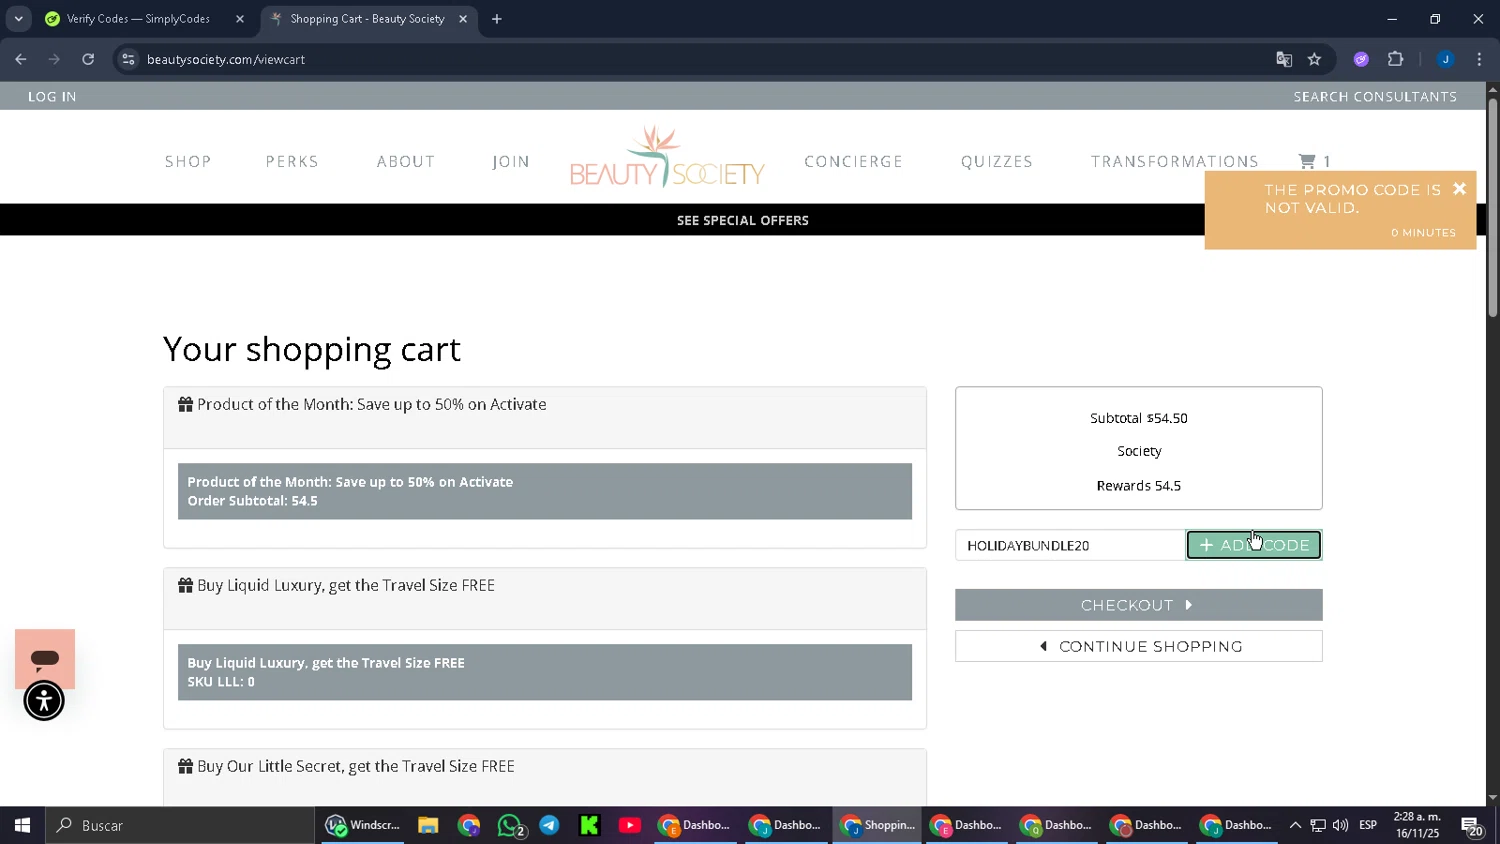Click the address bar URL
The width and height of the screenshot is (1500, 844).
(226, 59)
